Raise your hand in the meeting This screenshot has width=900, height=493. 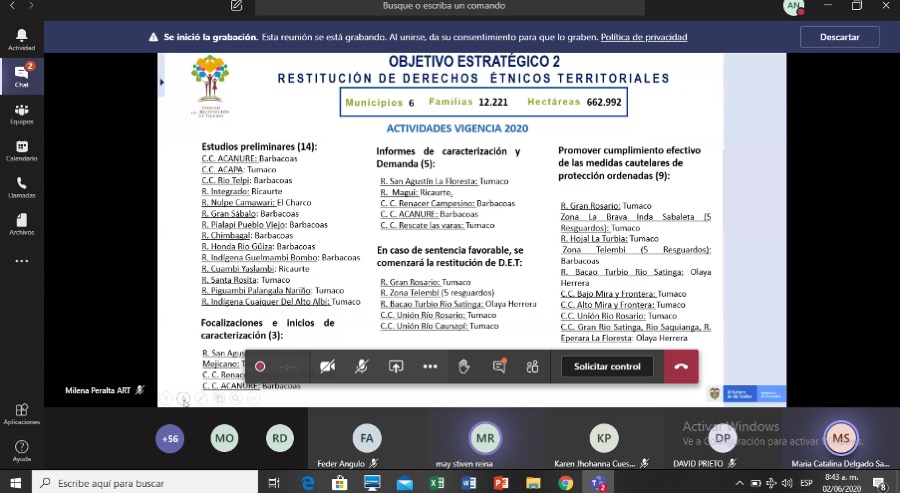pos(464,366)
